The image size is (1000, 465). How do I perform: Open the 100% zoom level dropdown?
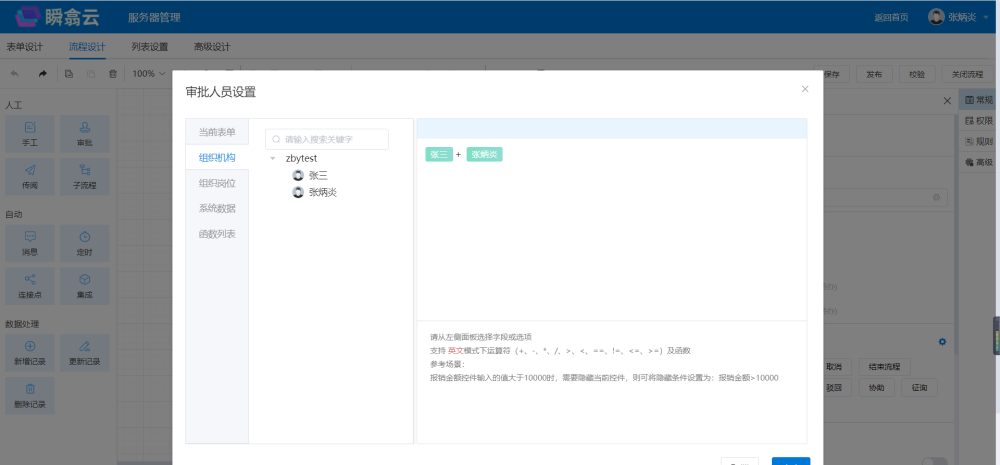149,73
